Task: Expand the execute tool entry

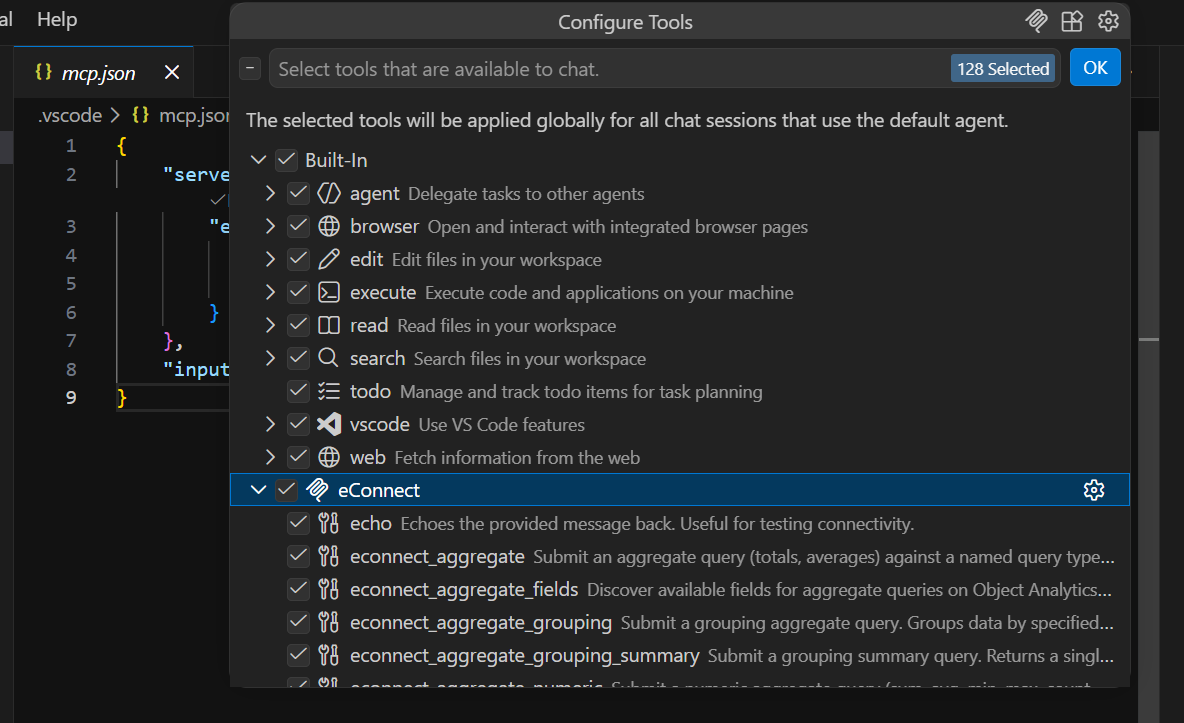Action: click(x=269, y=292)
